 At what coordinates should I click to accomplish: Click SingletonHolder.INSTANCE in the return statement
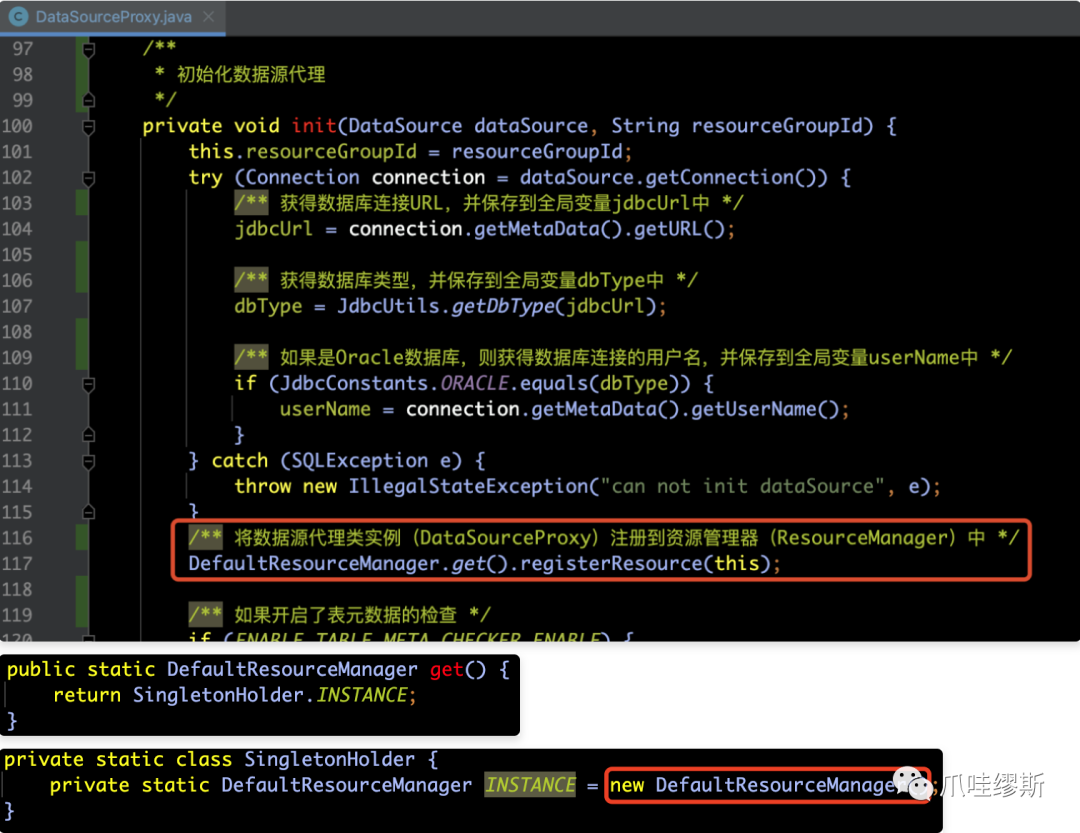coord(270,695)
